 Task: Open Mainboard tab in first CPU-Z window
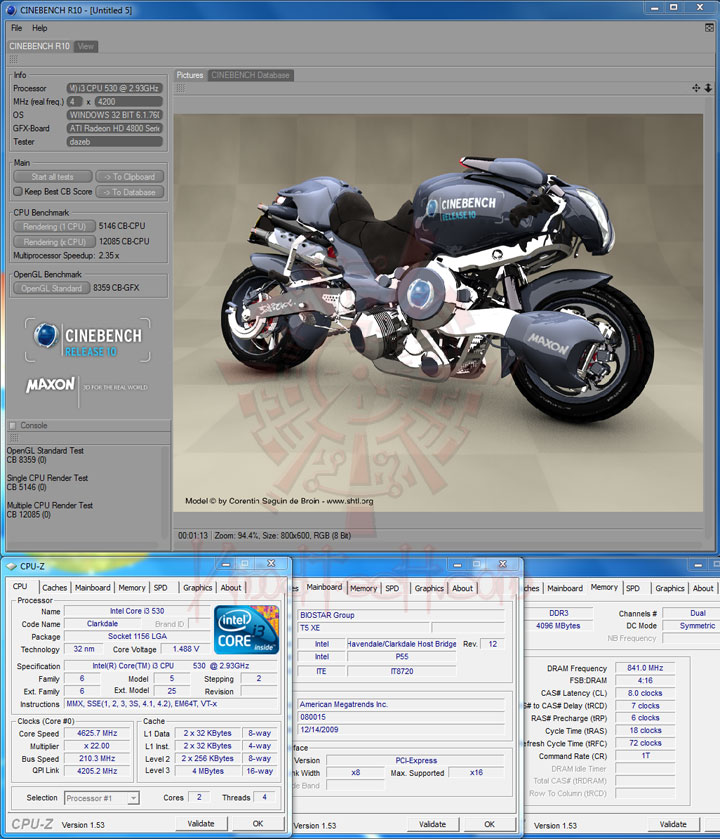click(x=93, y=588)
